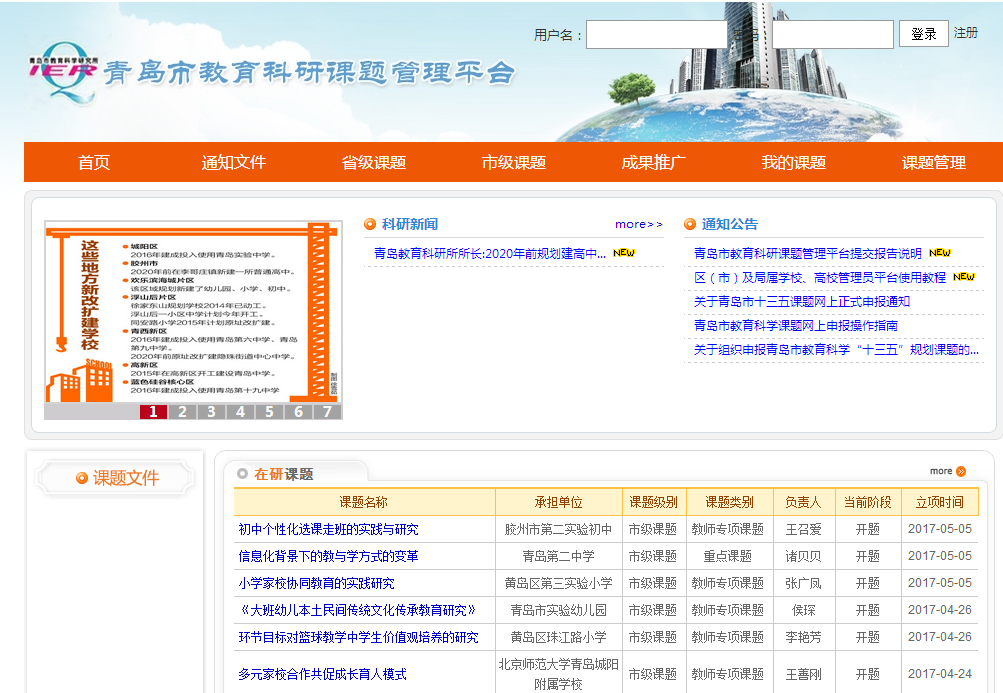
Task: Click the date 2017-04-24
Action: pyautogui.click(x=940, y=674)
